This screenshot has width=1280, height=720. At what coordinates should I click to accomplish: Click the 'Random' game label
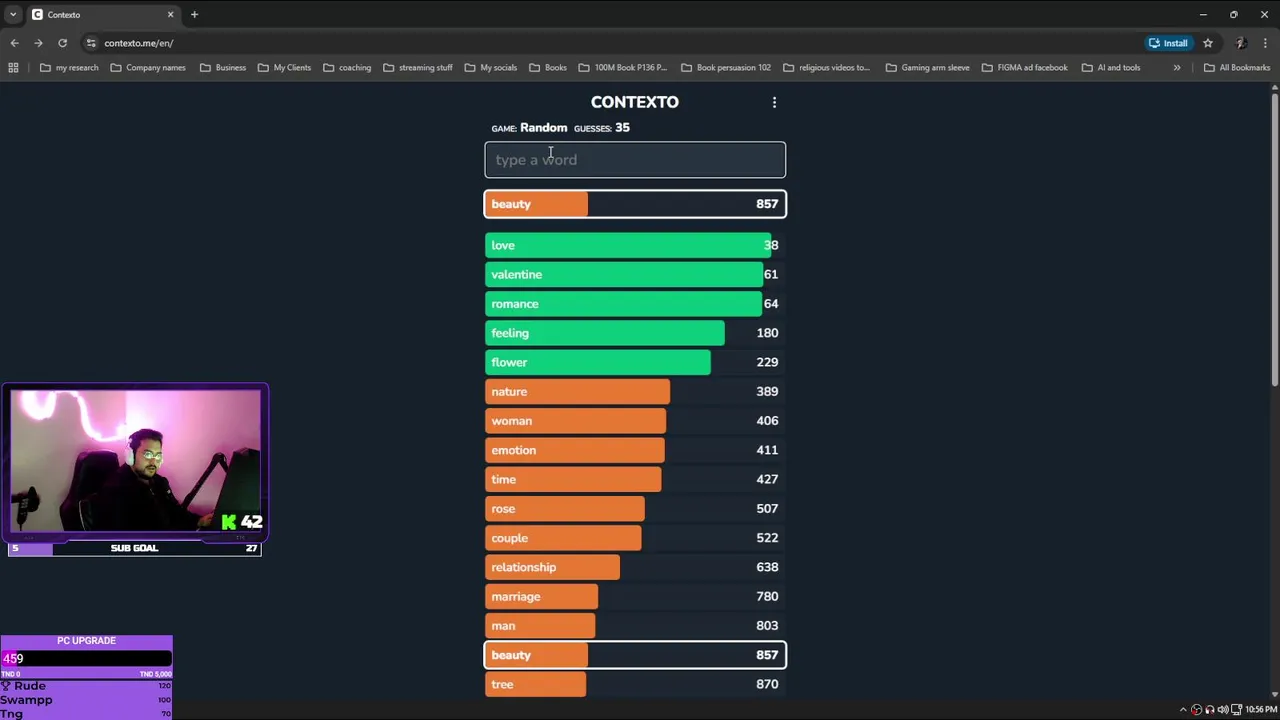[543, 128]
